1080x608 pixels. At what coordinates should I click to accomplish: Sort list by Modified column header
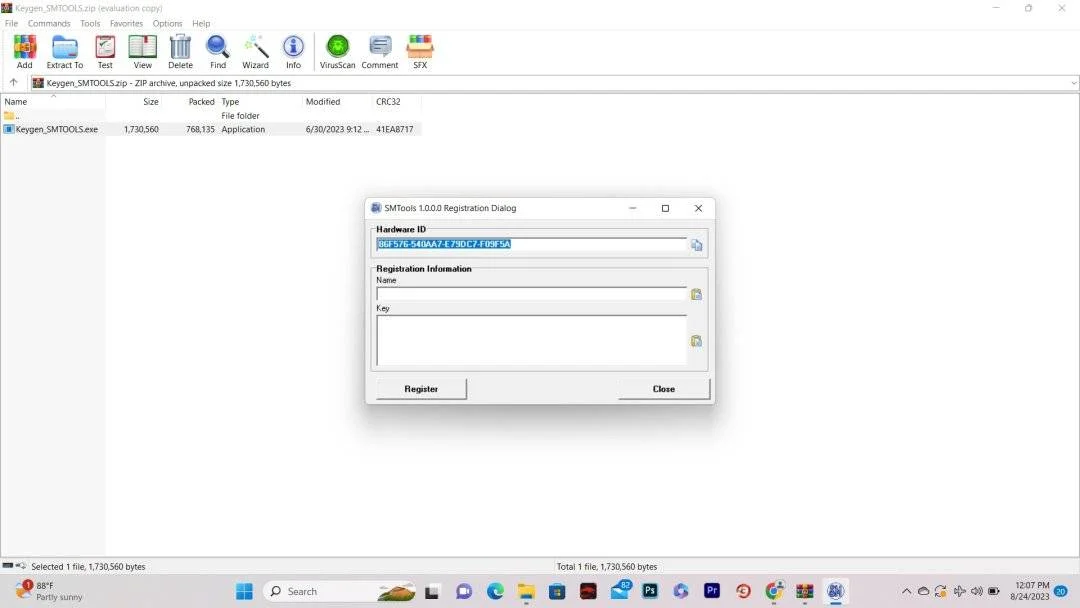[338, 101]
